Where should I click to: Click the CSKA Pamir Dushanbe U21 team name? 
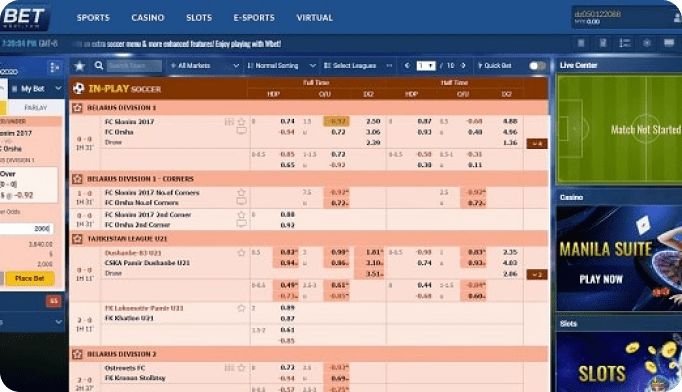click(147, 263)
